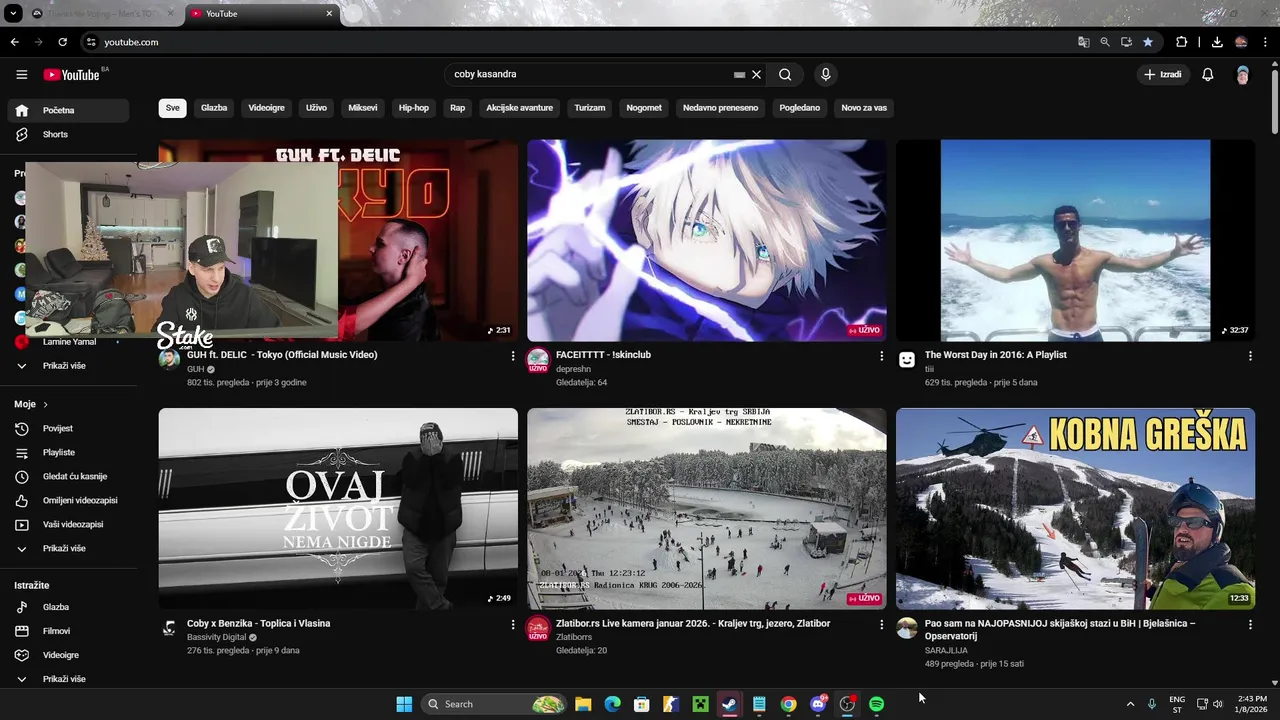Select the Nedavno preneseno filter chip
Screen dimensions: 1280x720
(720, 108)
